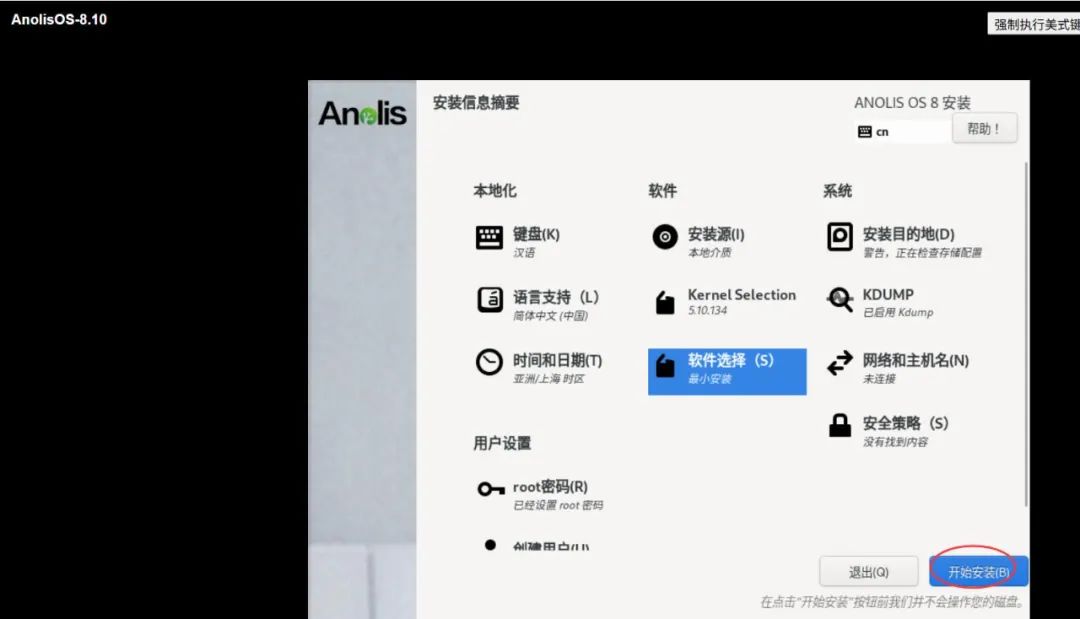Click the highlighted software selection icon
1080x619 pixels.
665,365
